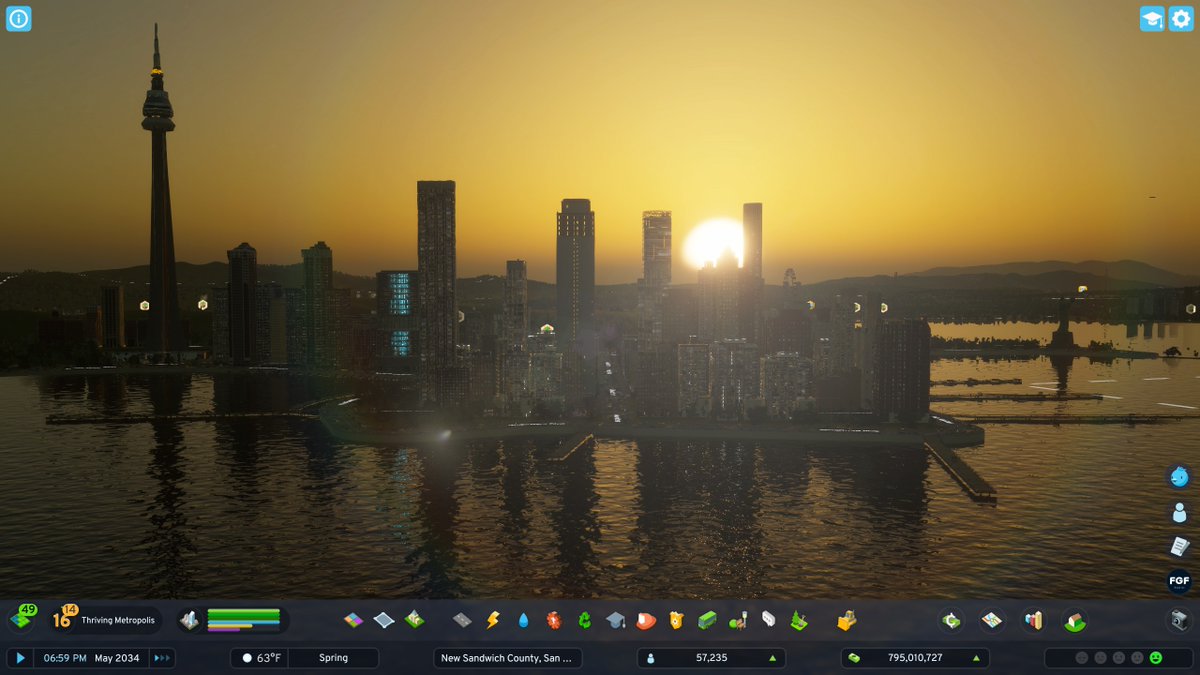This screenshot has height=675, width=1200.
Task: Open the zone demand buildings icon
Action: point(189,621)
